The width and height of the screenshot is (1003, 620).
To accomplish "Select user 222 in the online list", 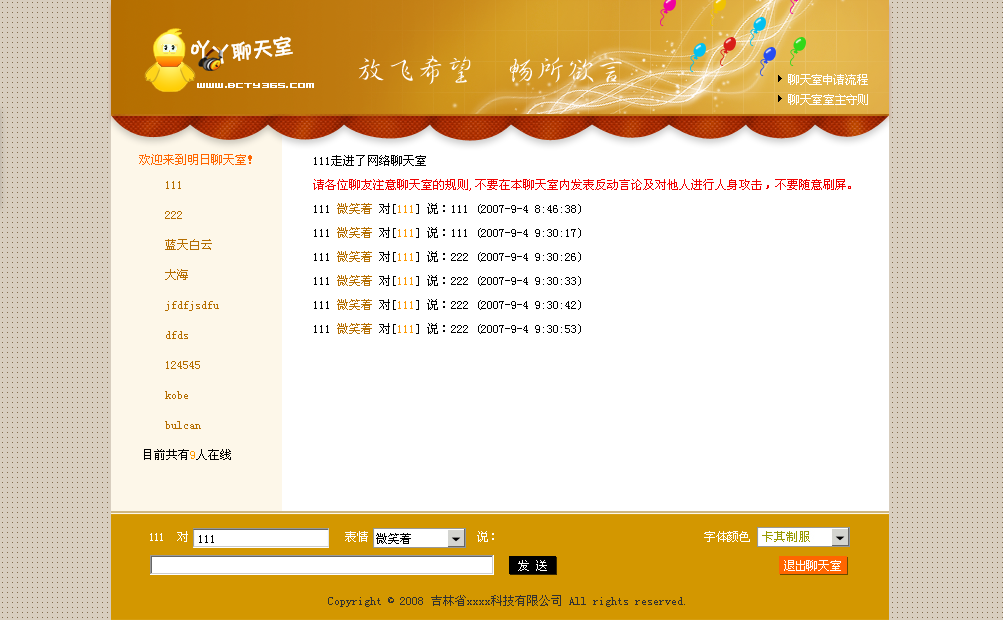I will point(174,216).
